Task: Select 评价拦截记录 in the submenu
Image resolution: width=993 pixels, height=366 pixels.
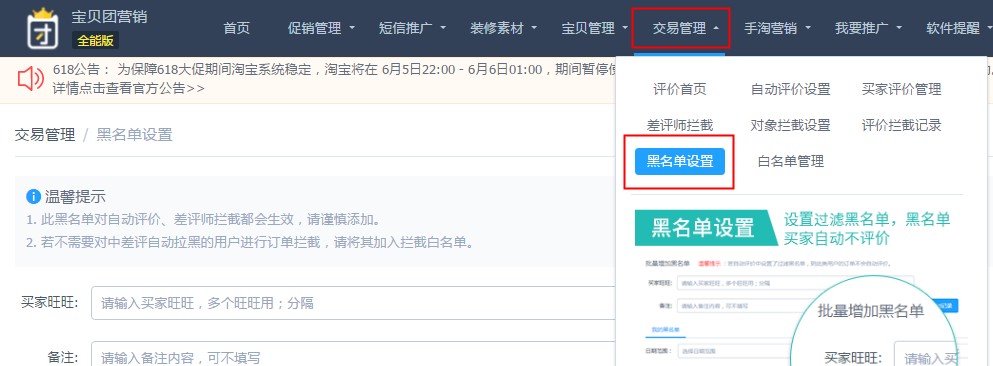Action: pyautogui.click(x=901, y=125)
